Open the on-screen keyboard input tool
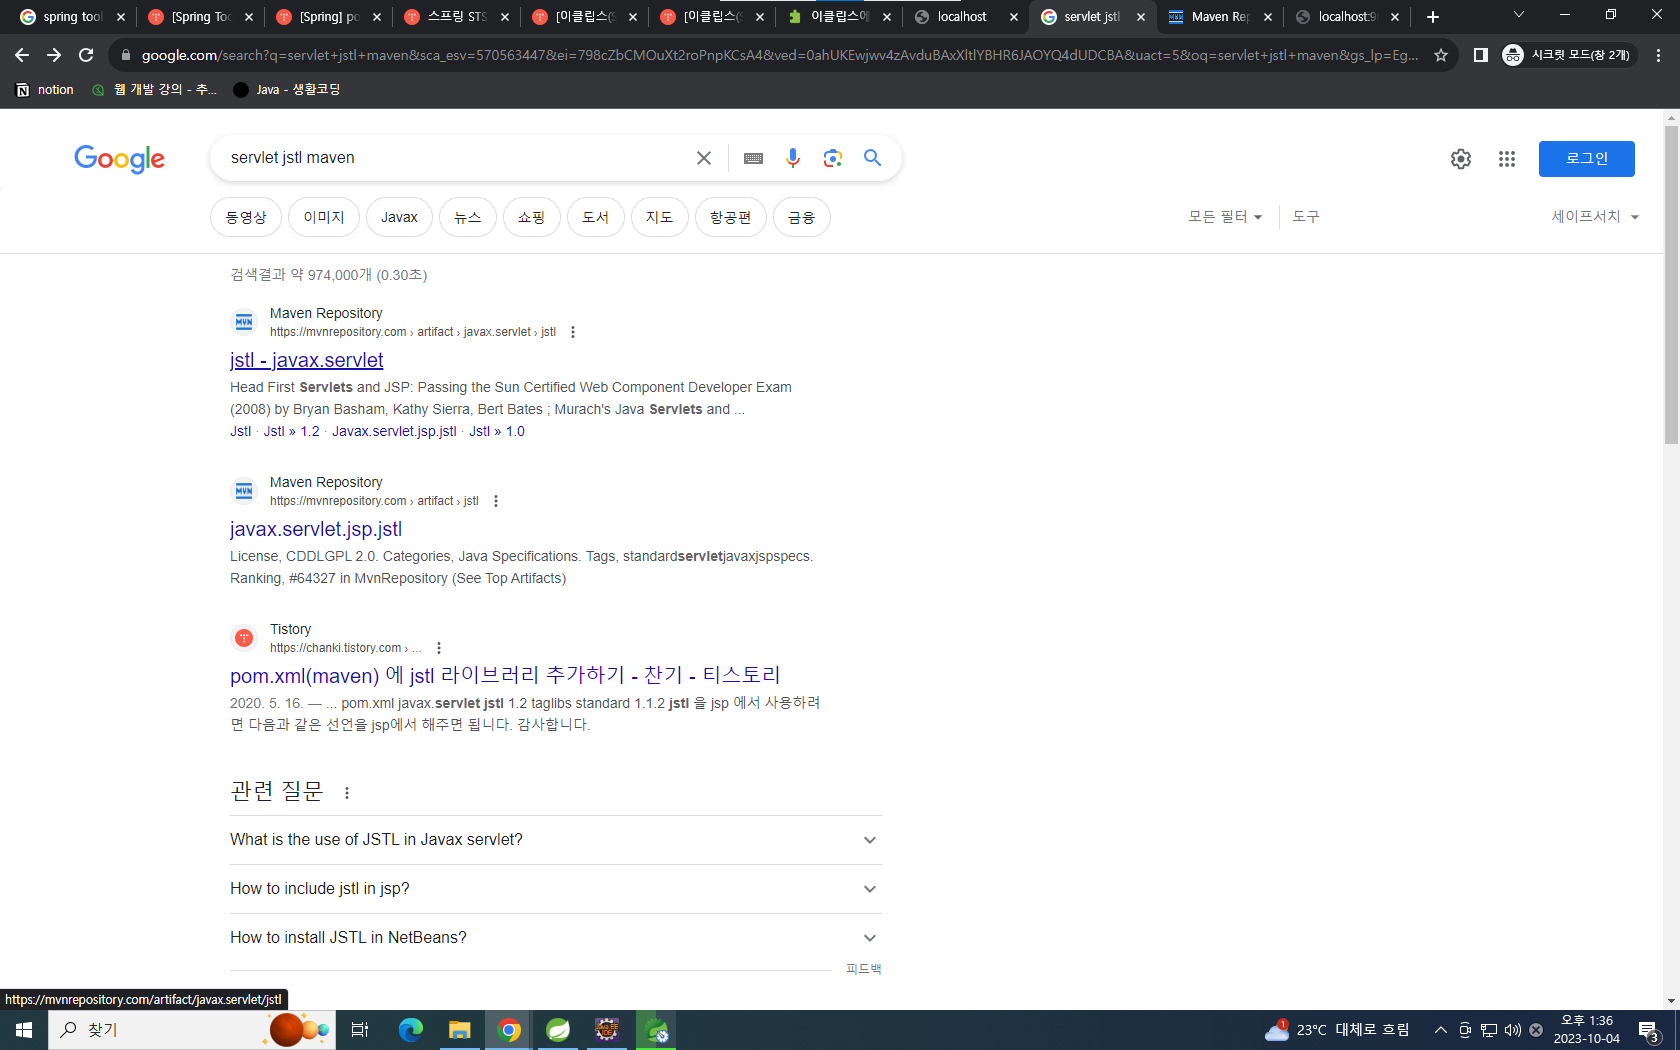1680x1050 pixels. coord(754,158)
